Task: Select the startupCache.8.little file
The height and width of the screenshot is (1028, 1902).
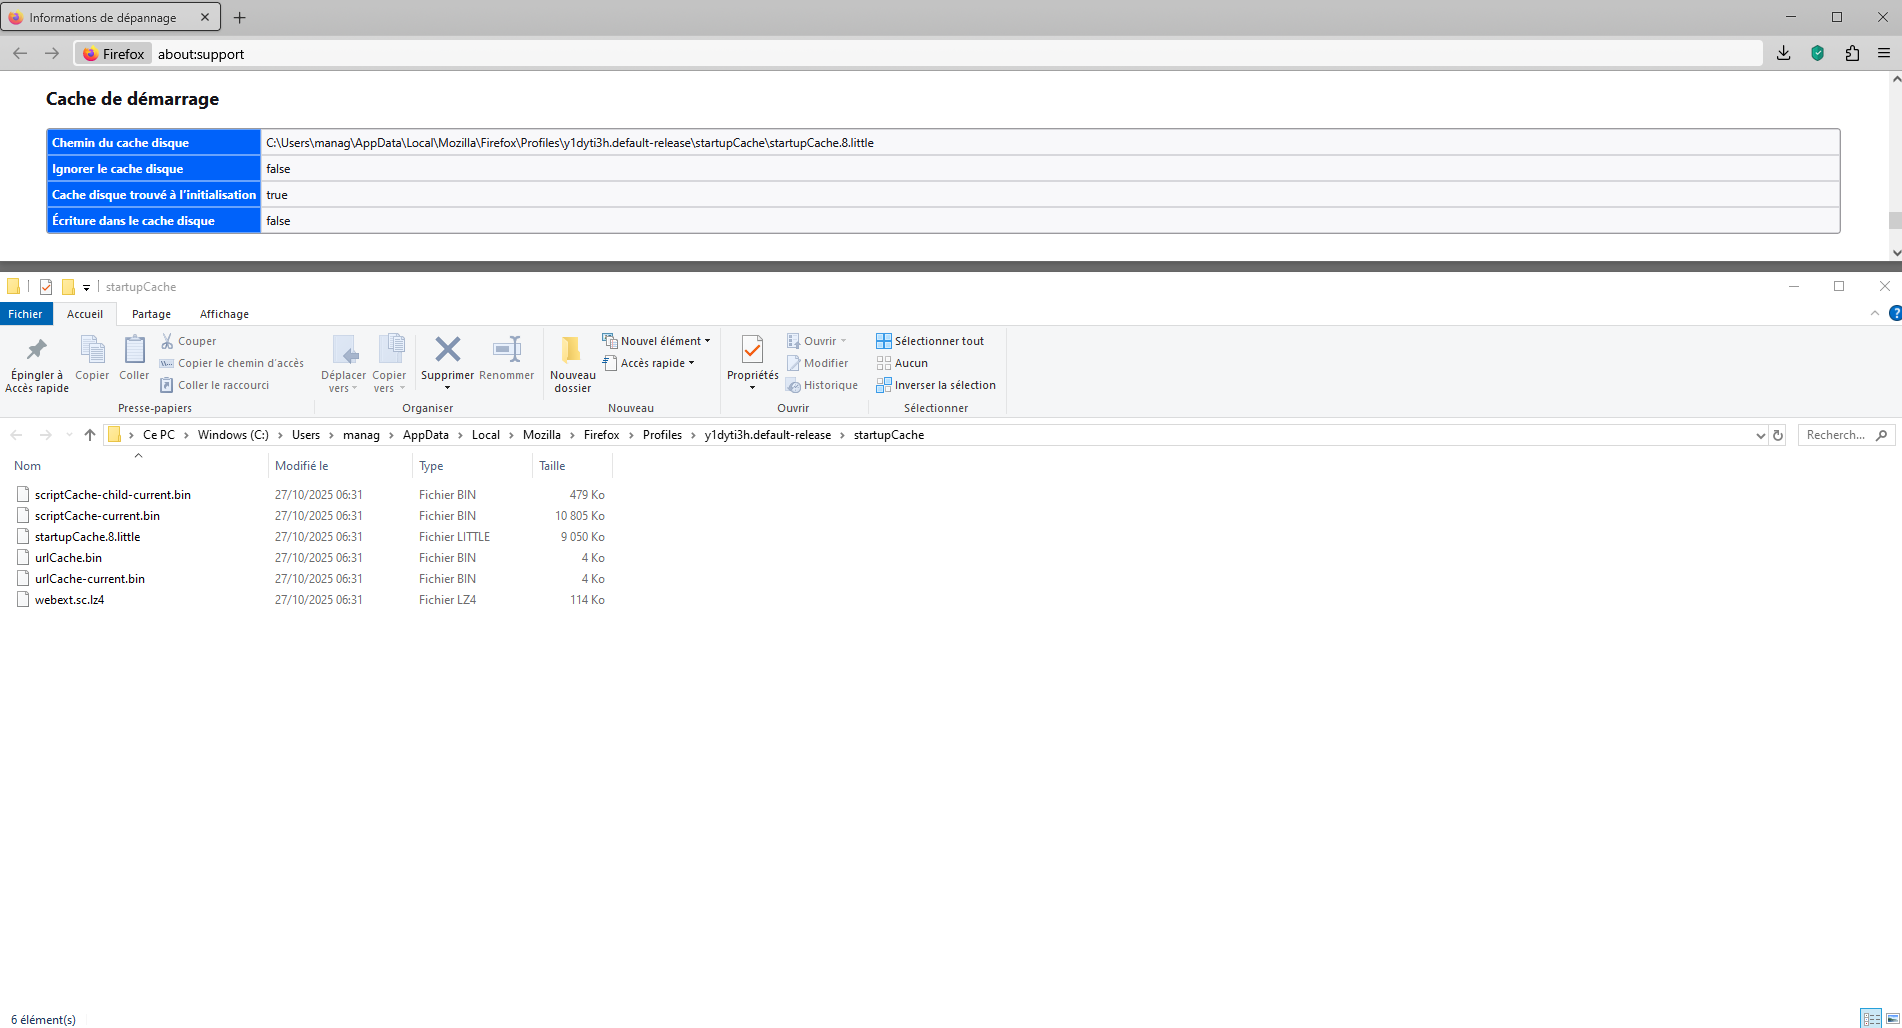Action: pyautogui.click(x=87, y=537)
